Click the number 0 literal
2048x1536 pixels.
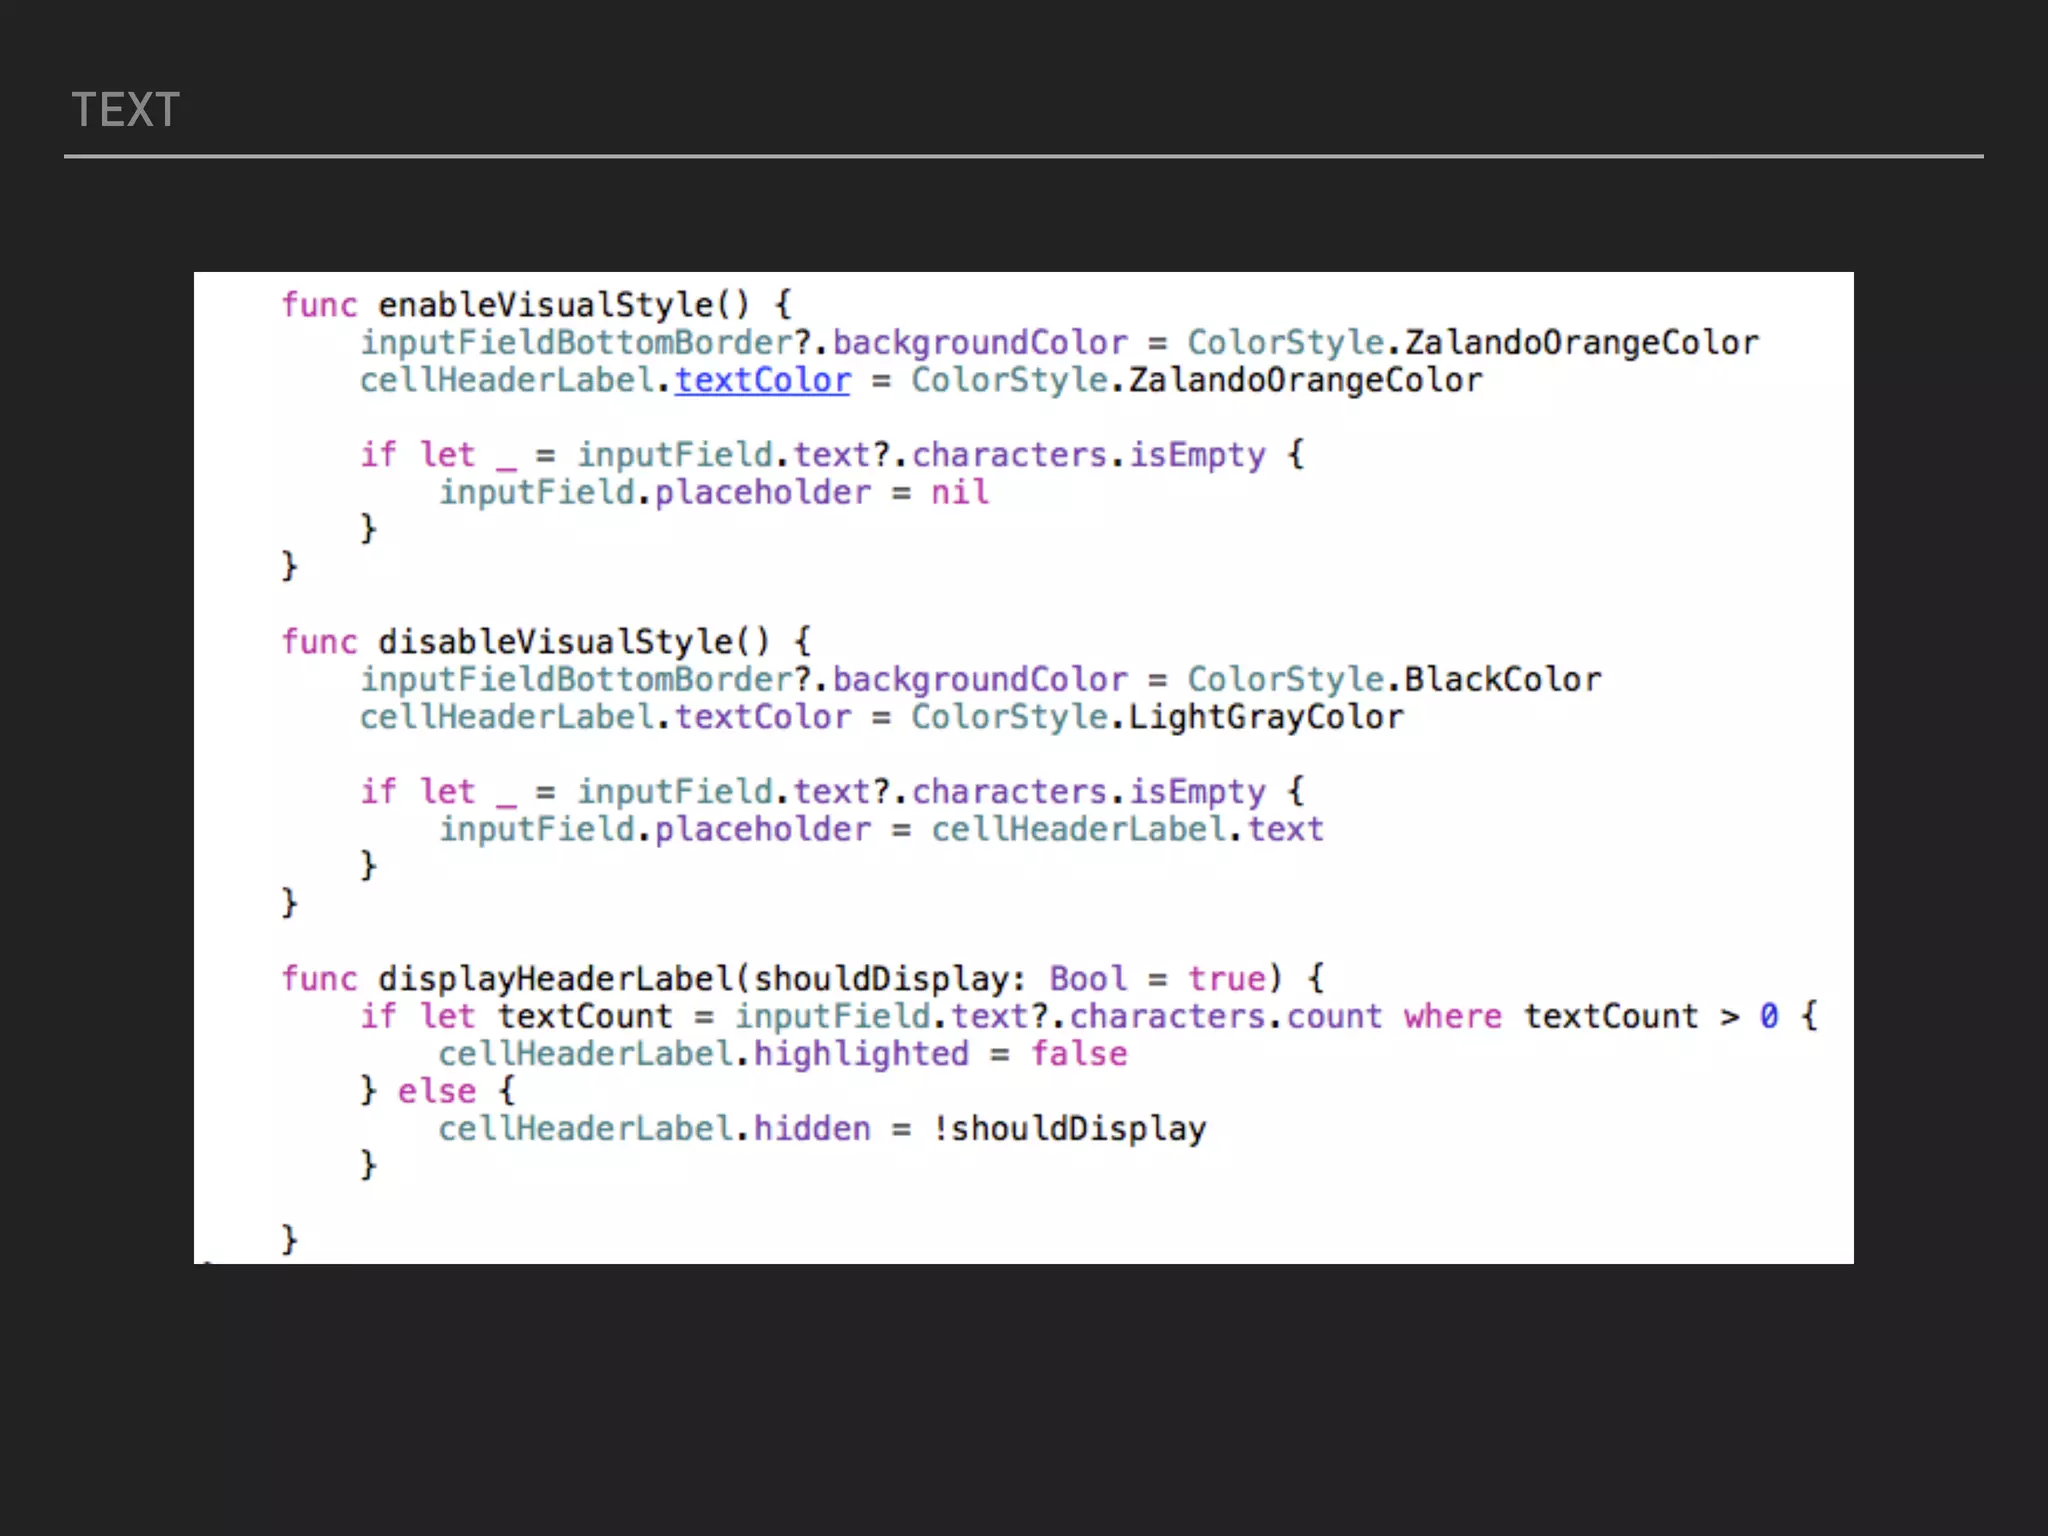click(1769, 1017)
